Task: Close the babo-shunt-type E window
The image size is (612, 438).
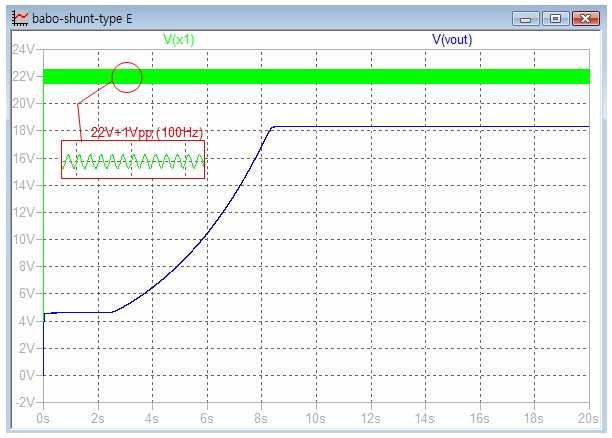Action: tap(585, 18)
